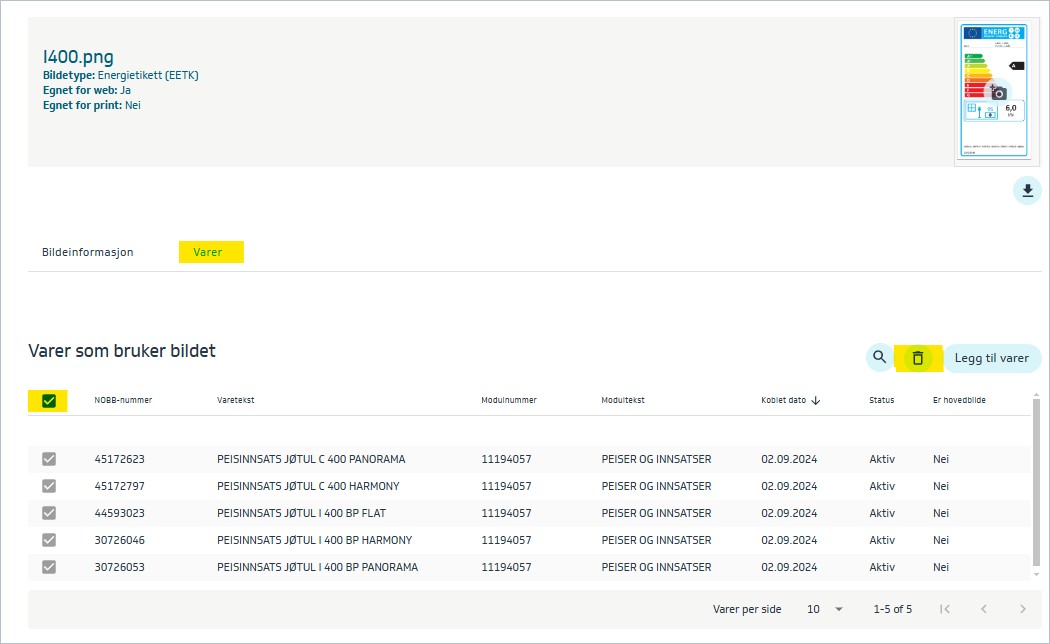Go to previous page arrow
Viewport: 1050px width, 644px height.
coord(984,609)
